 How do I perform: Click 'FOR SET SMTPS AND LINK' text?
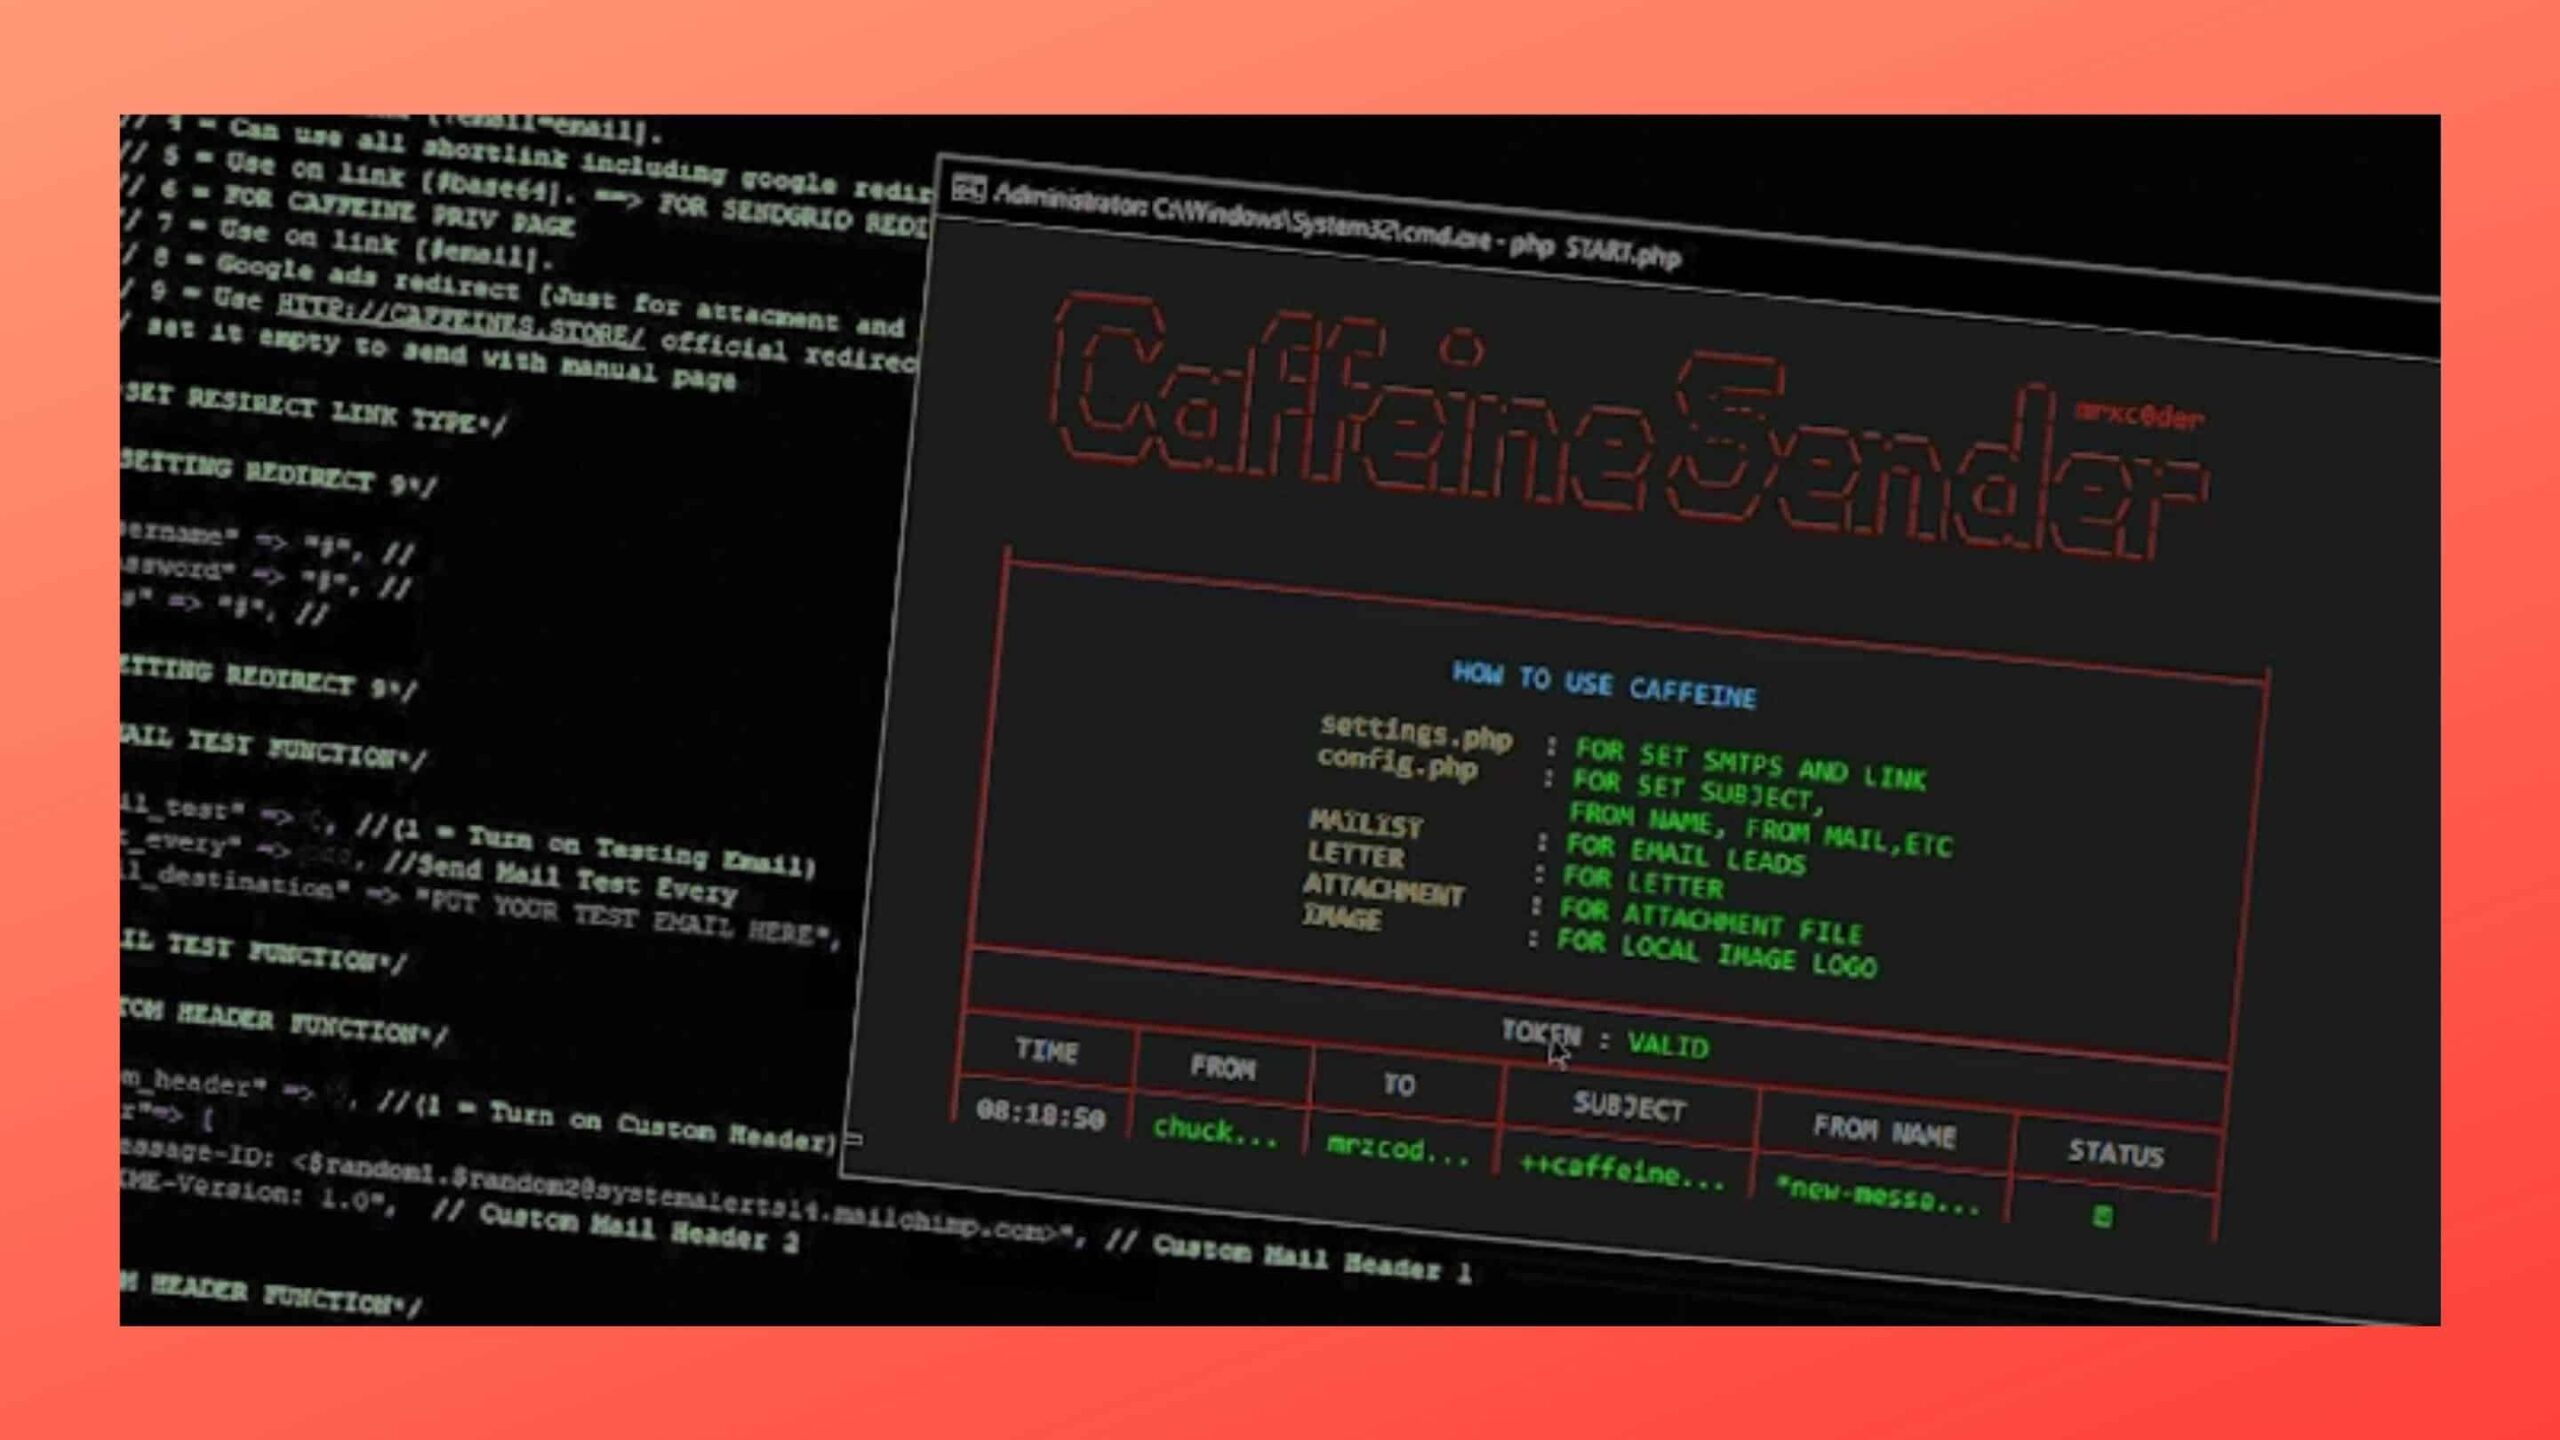pyautogui.click(x=1750, y=764)
